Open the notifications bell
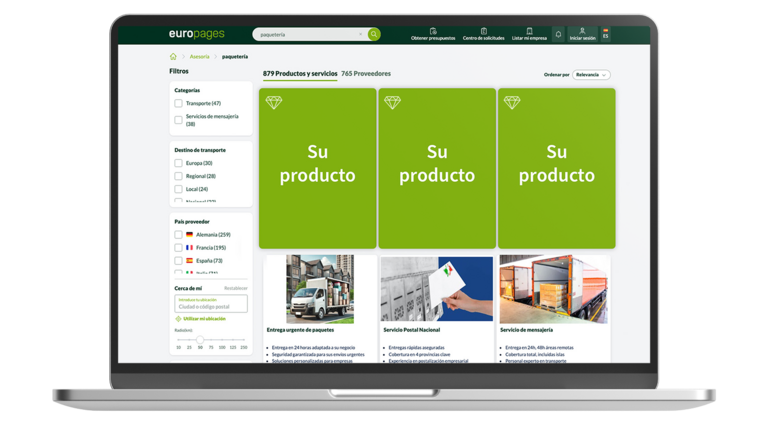 point(558,34)
